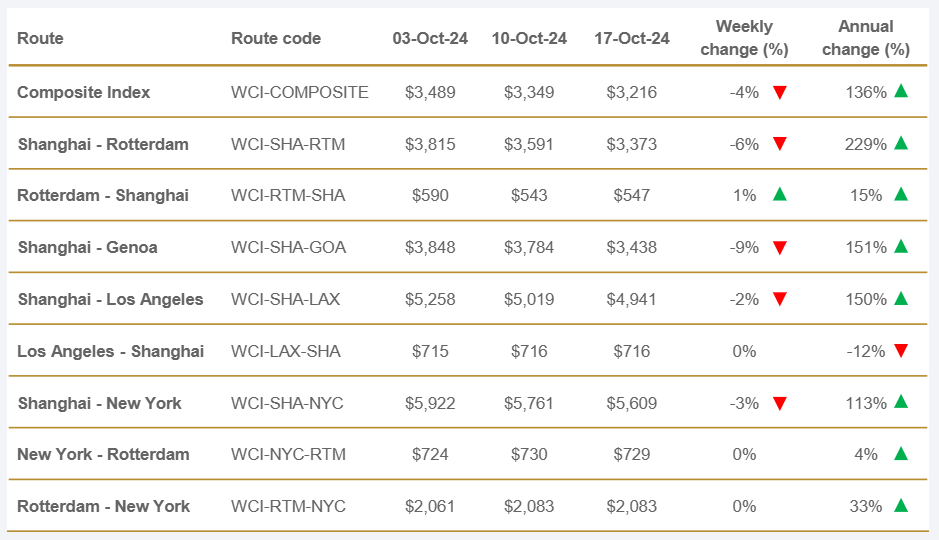939x540 pixels.
Task: Click the WCI-COMPOSITE route code
Action: tap(299, 92)
